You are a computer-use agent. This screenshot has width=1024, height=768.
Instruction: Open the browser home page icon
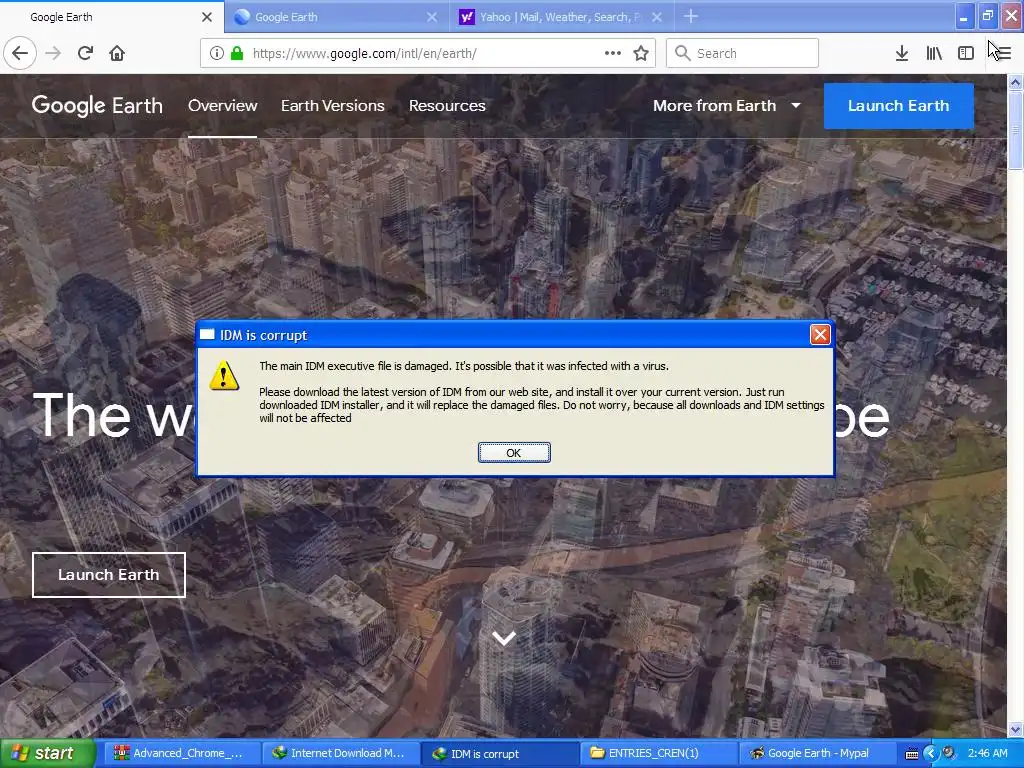click(x=117, y=53)
